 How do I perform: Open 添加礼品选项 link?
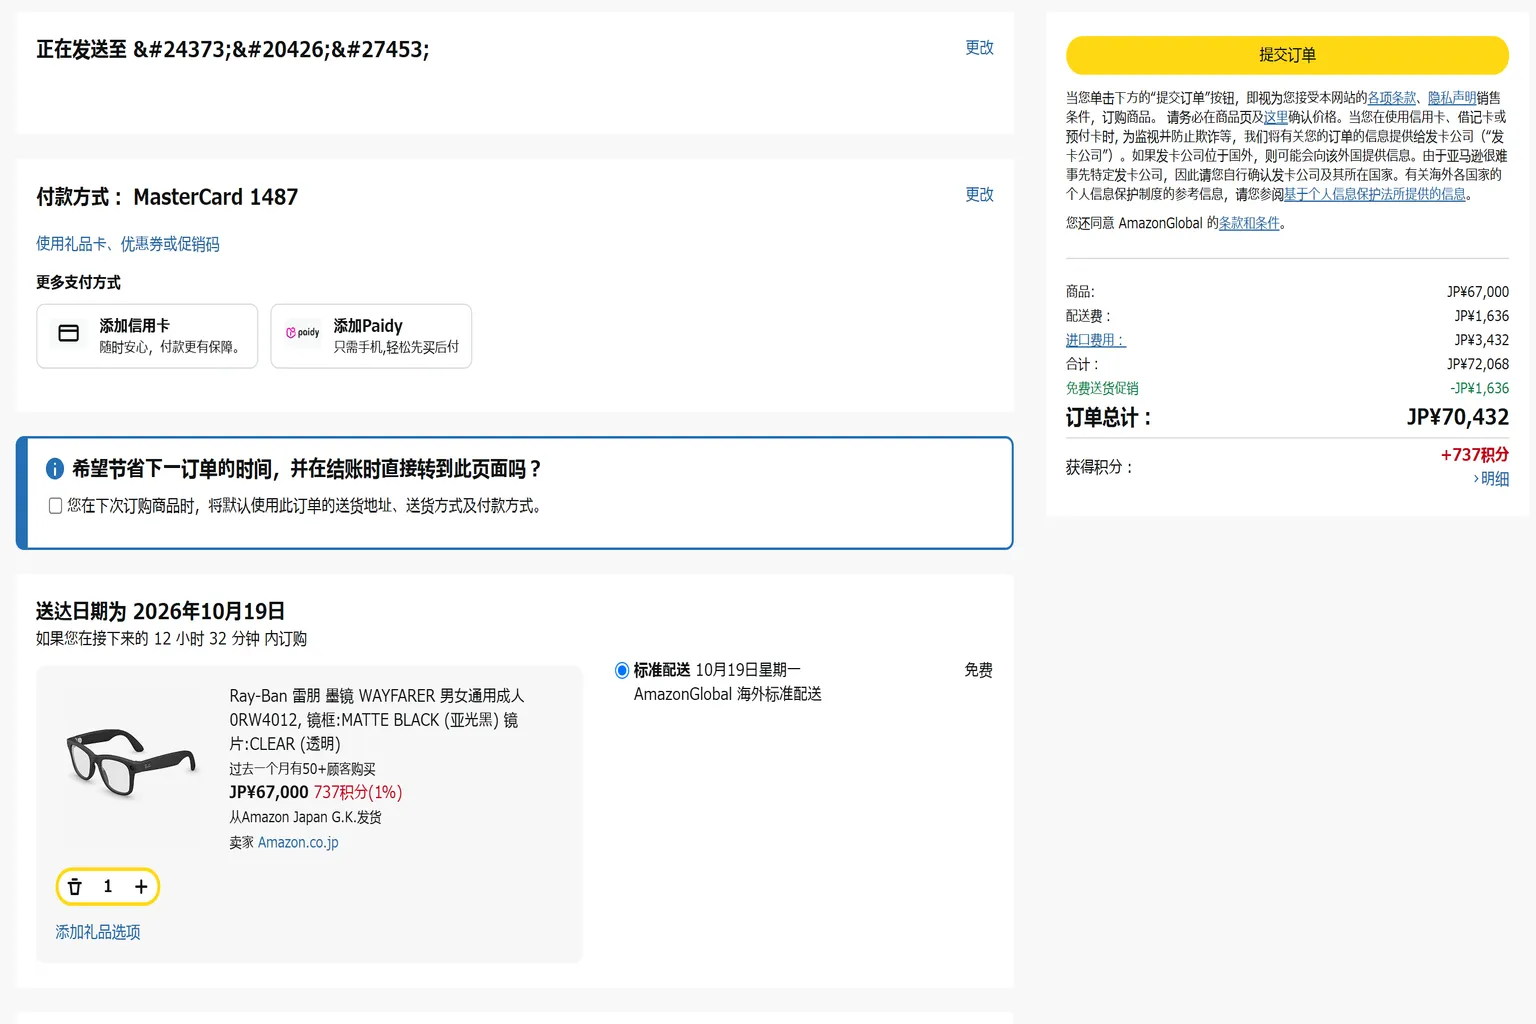[x=98, y=932]
